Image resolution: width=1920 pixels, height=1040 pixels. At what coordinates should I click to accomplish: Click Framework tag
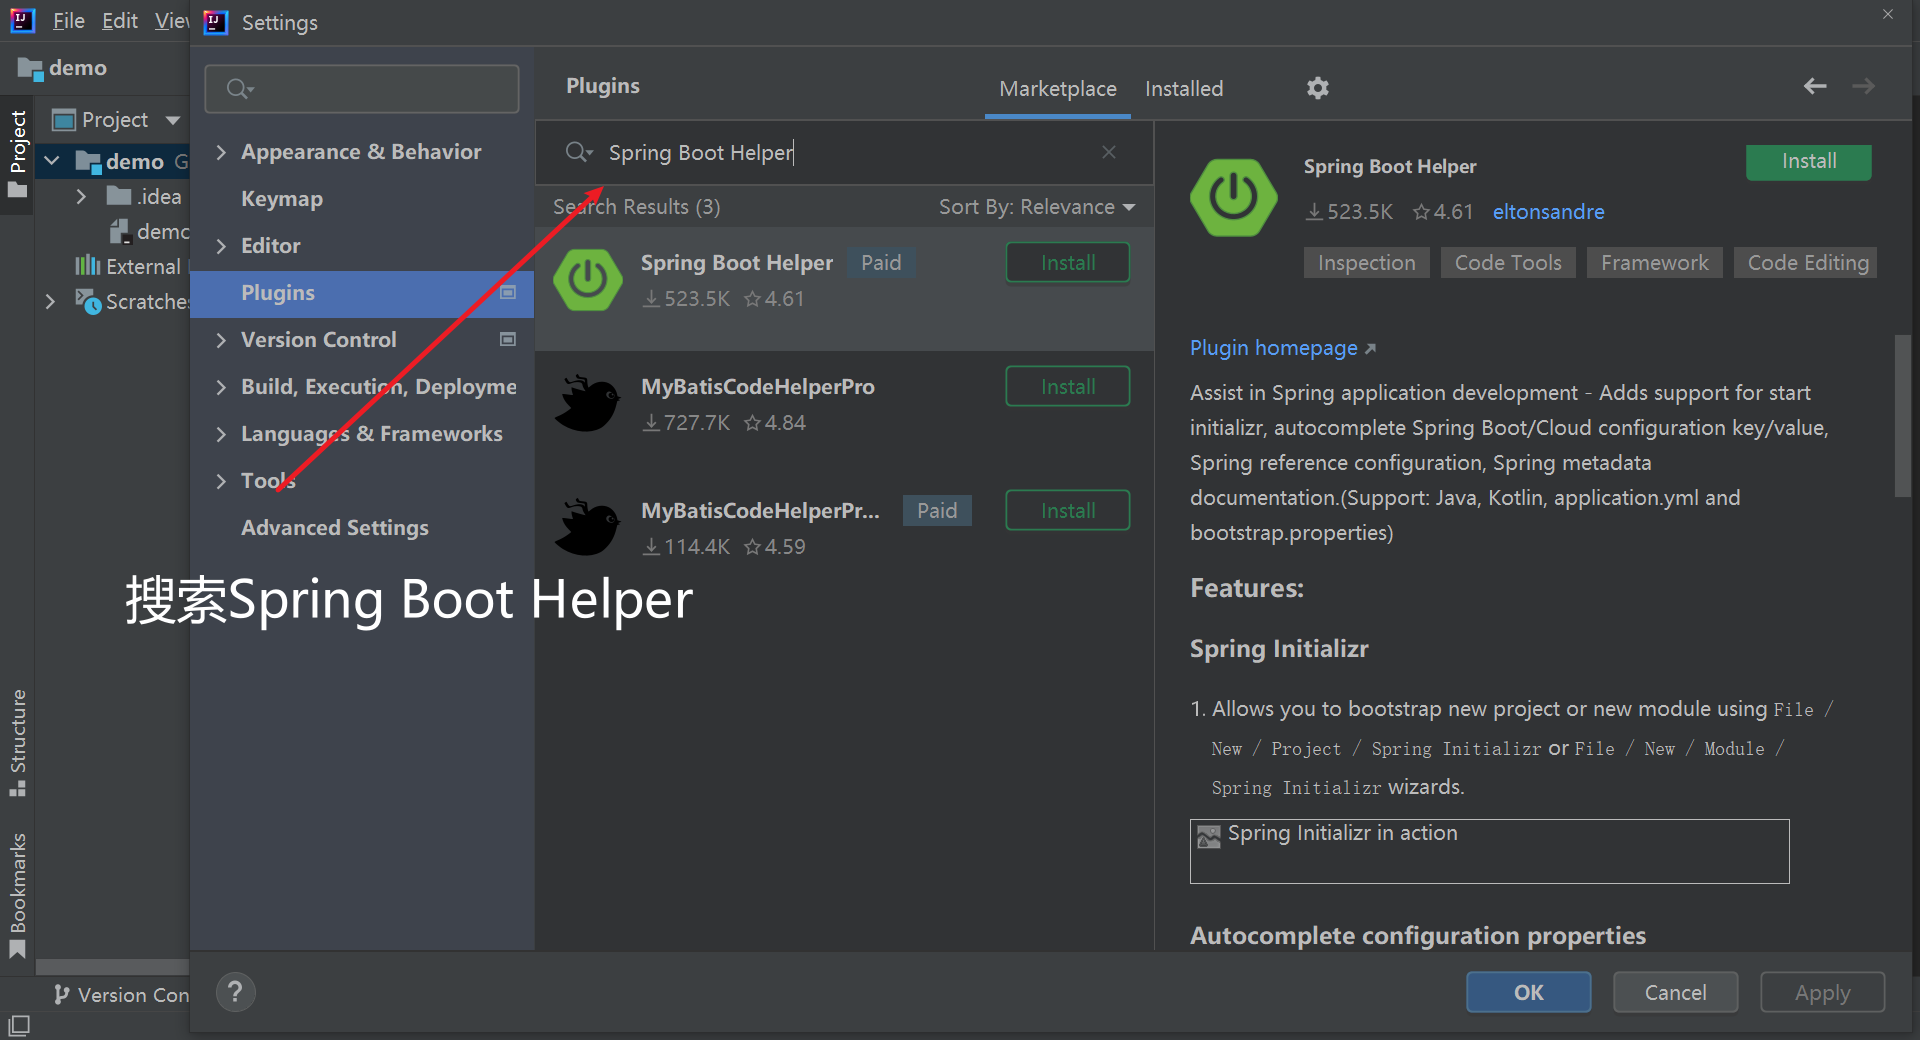tap(1654, 263)
